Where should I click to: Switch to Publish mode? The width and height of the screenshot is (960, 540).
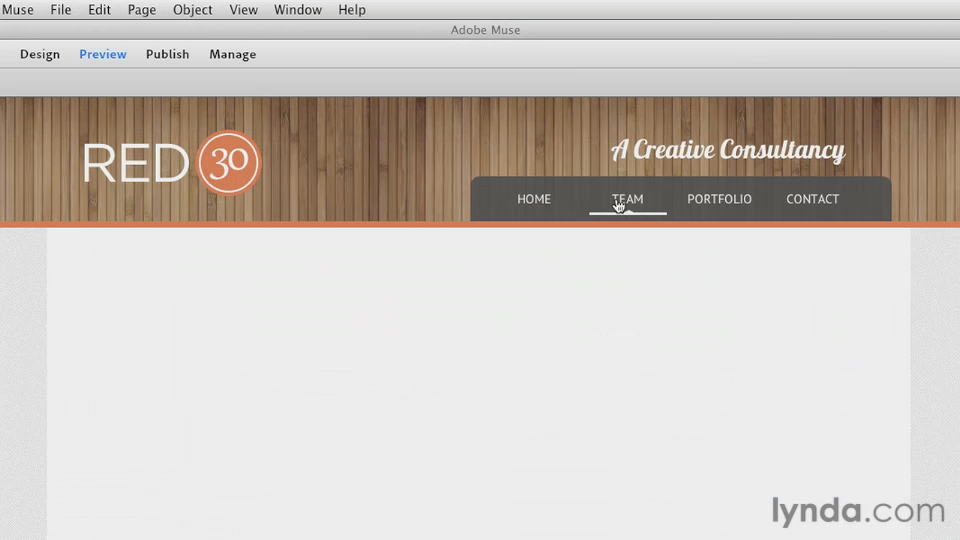(167, 54)
